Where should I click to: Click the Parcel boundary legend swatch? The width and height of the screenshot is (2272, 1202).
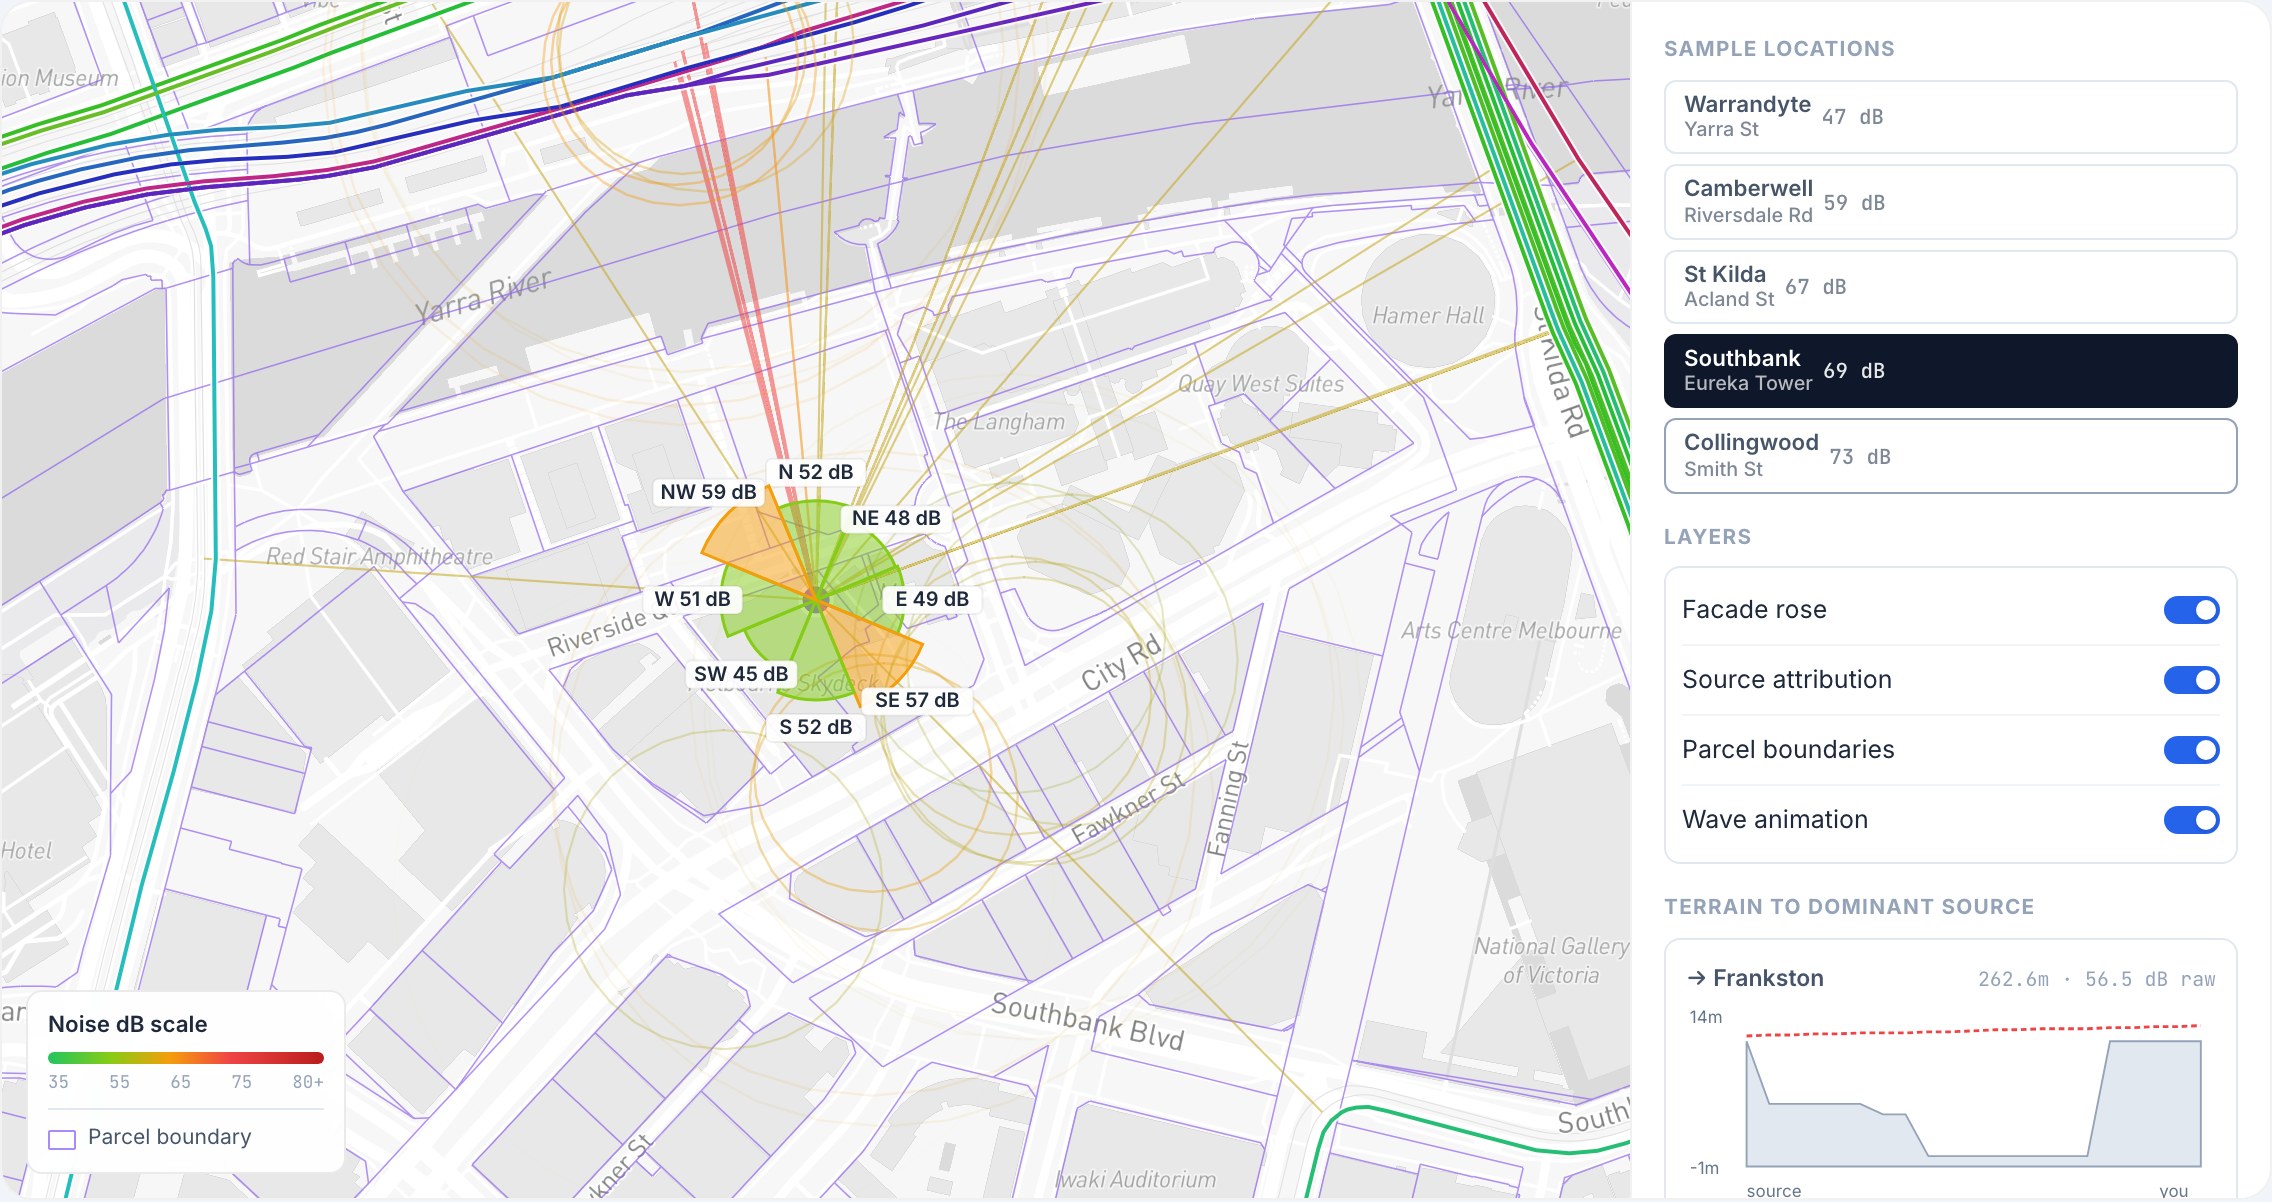click(62, 1139)
